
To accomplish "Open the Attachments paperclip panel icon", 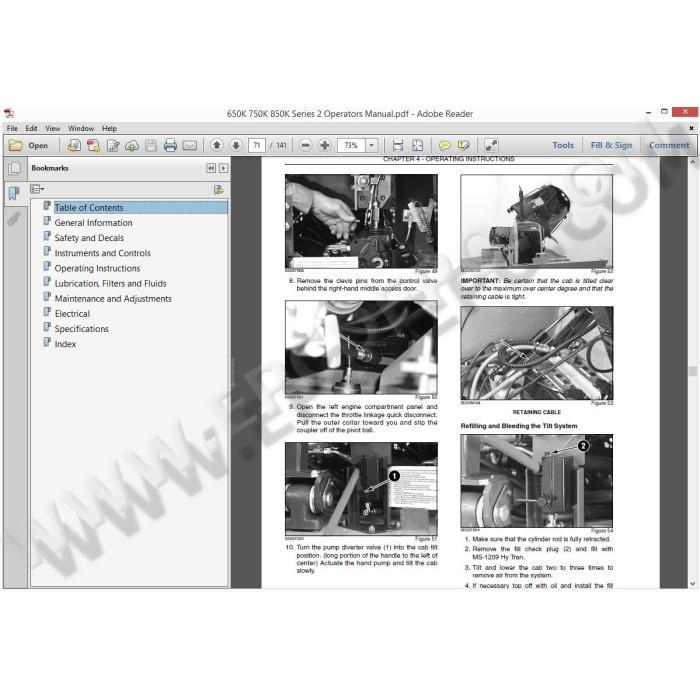I will pos(14,218).
